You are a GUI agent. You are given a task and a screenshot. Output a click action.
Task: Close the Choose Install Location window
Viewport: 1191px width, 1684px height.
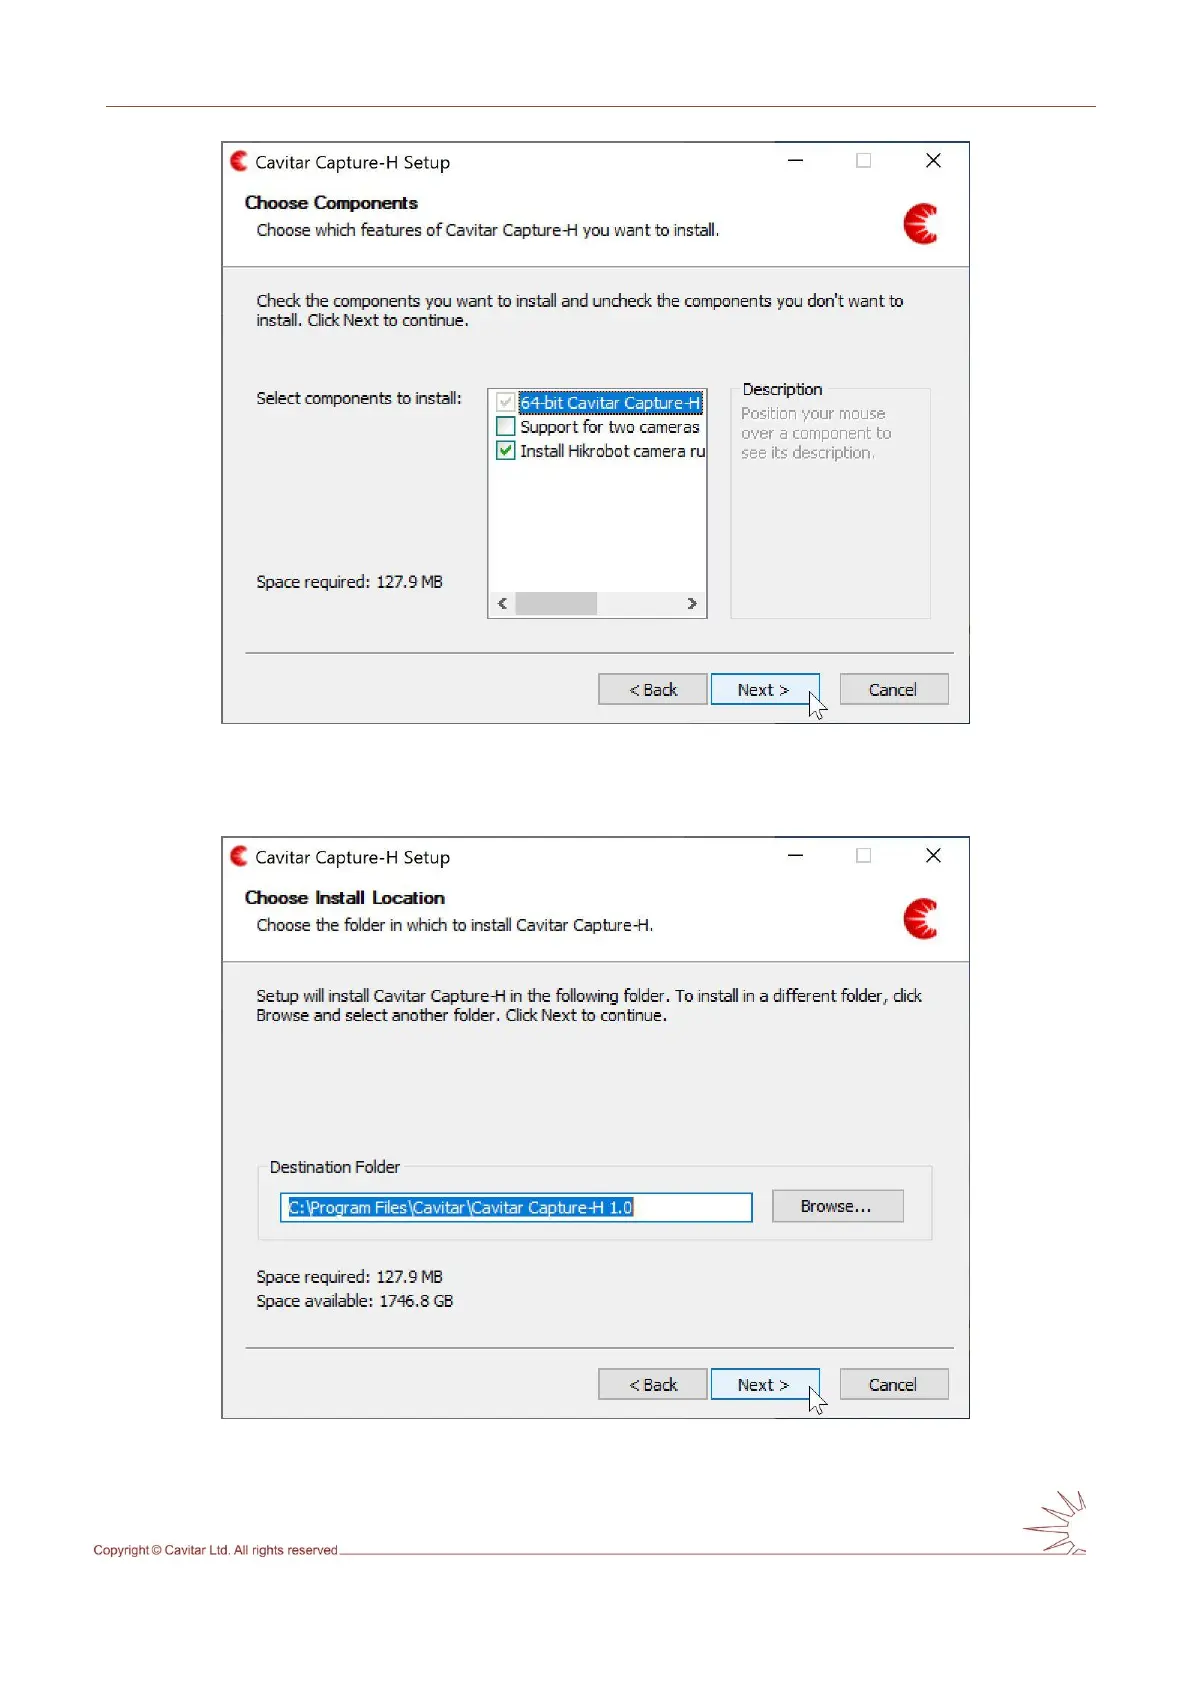[x=933, y=855]
